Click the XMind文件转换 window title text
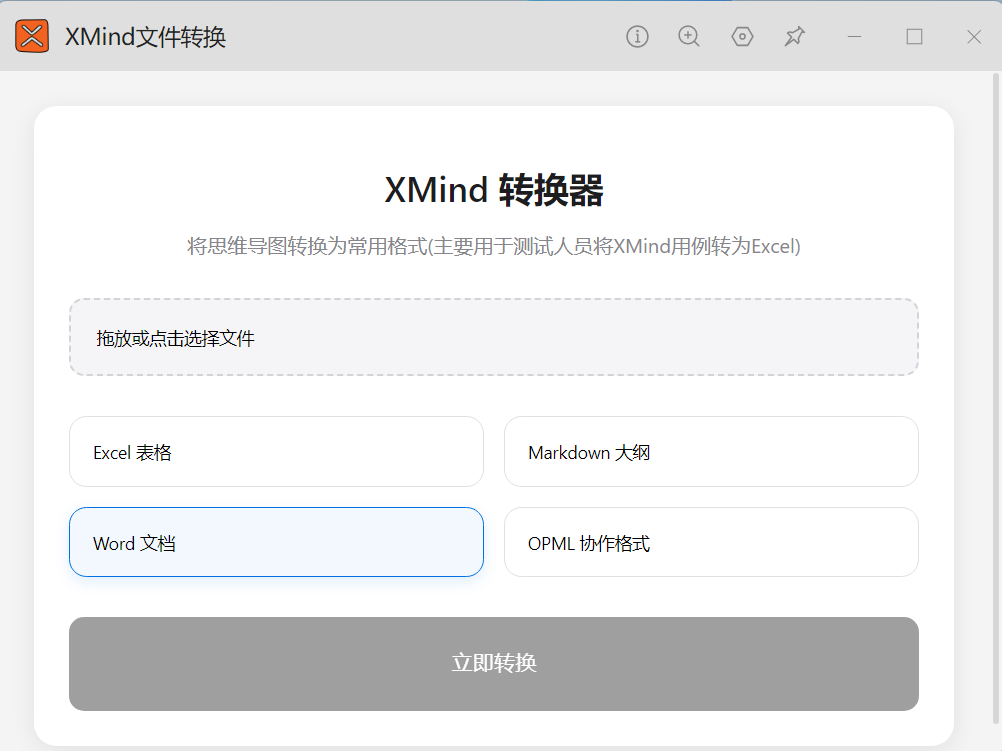The width and height of the screenshot is (1002, 751). (x=146, y=36)
